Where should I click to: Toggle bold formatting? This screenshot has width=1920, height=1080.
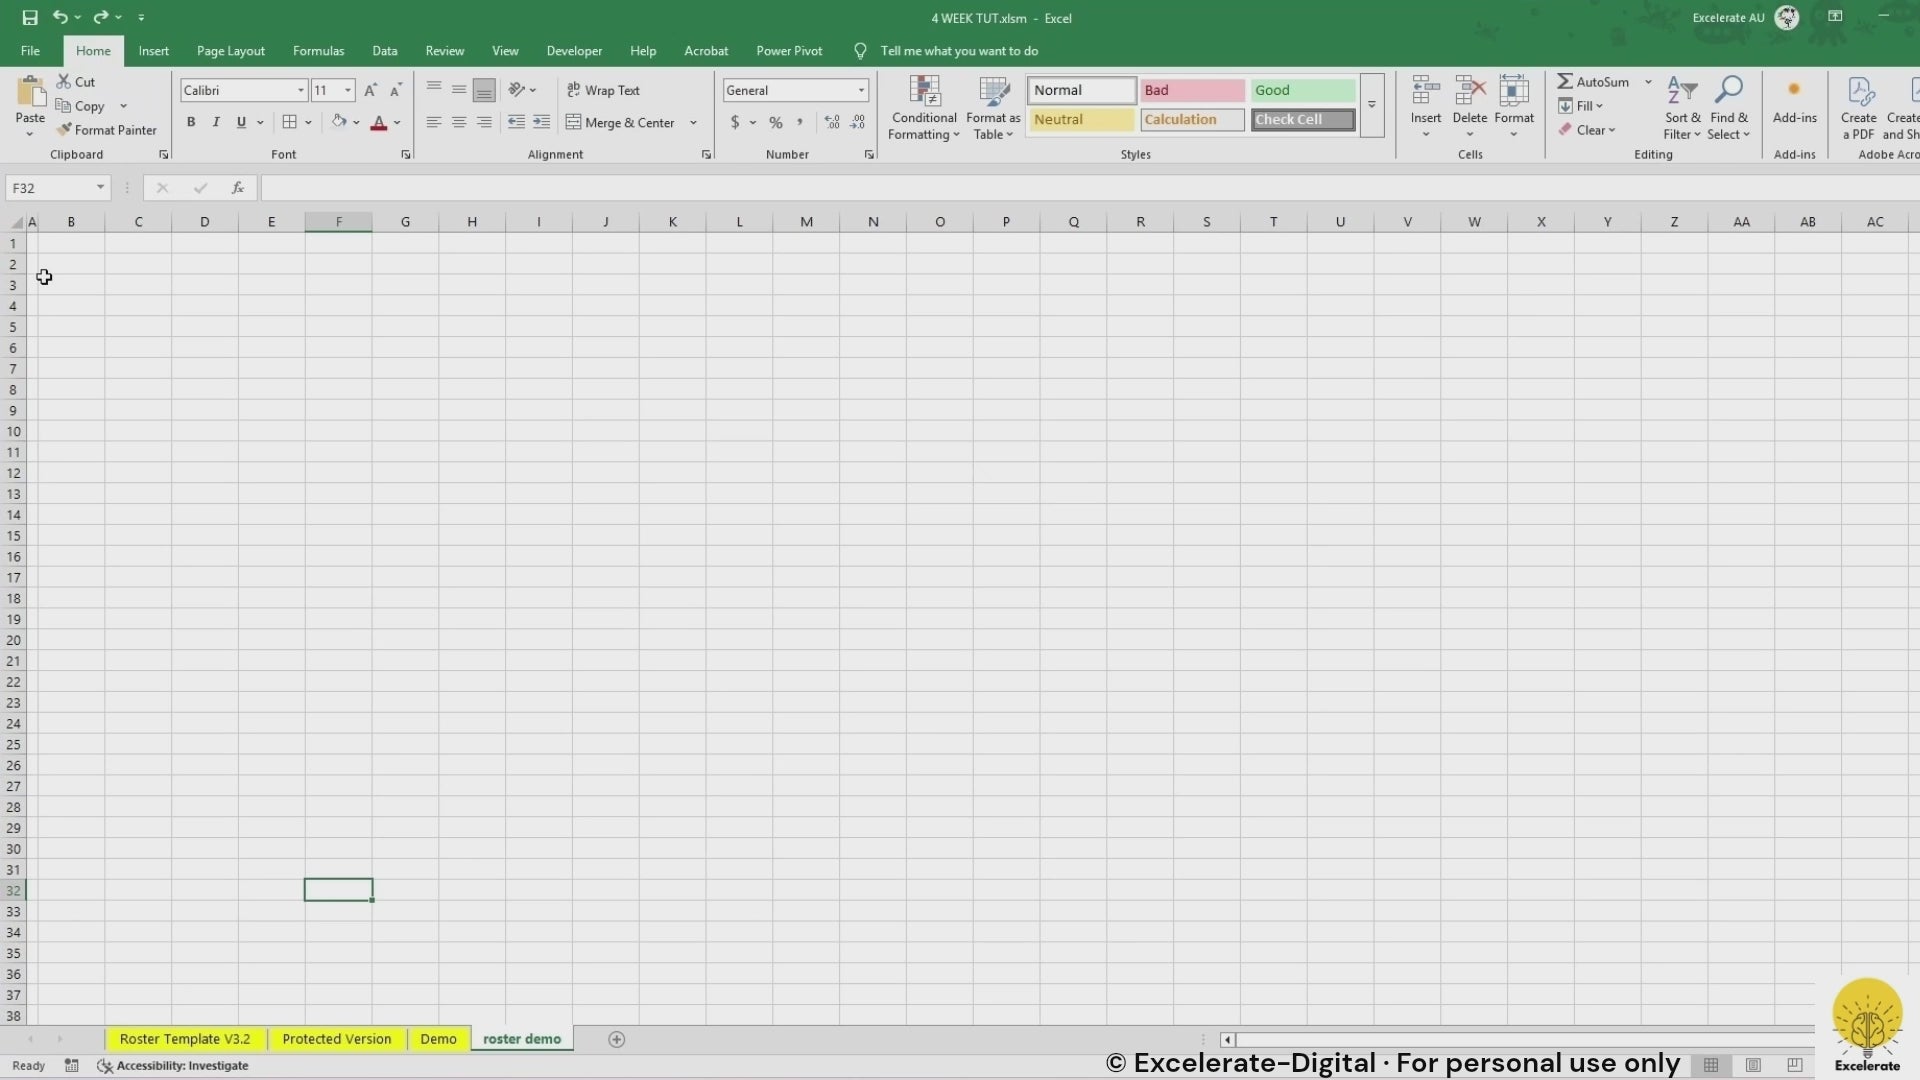tap(190, 122)
